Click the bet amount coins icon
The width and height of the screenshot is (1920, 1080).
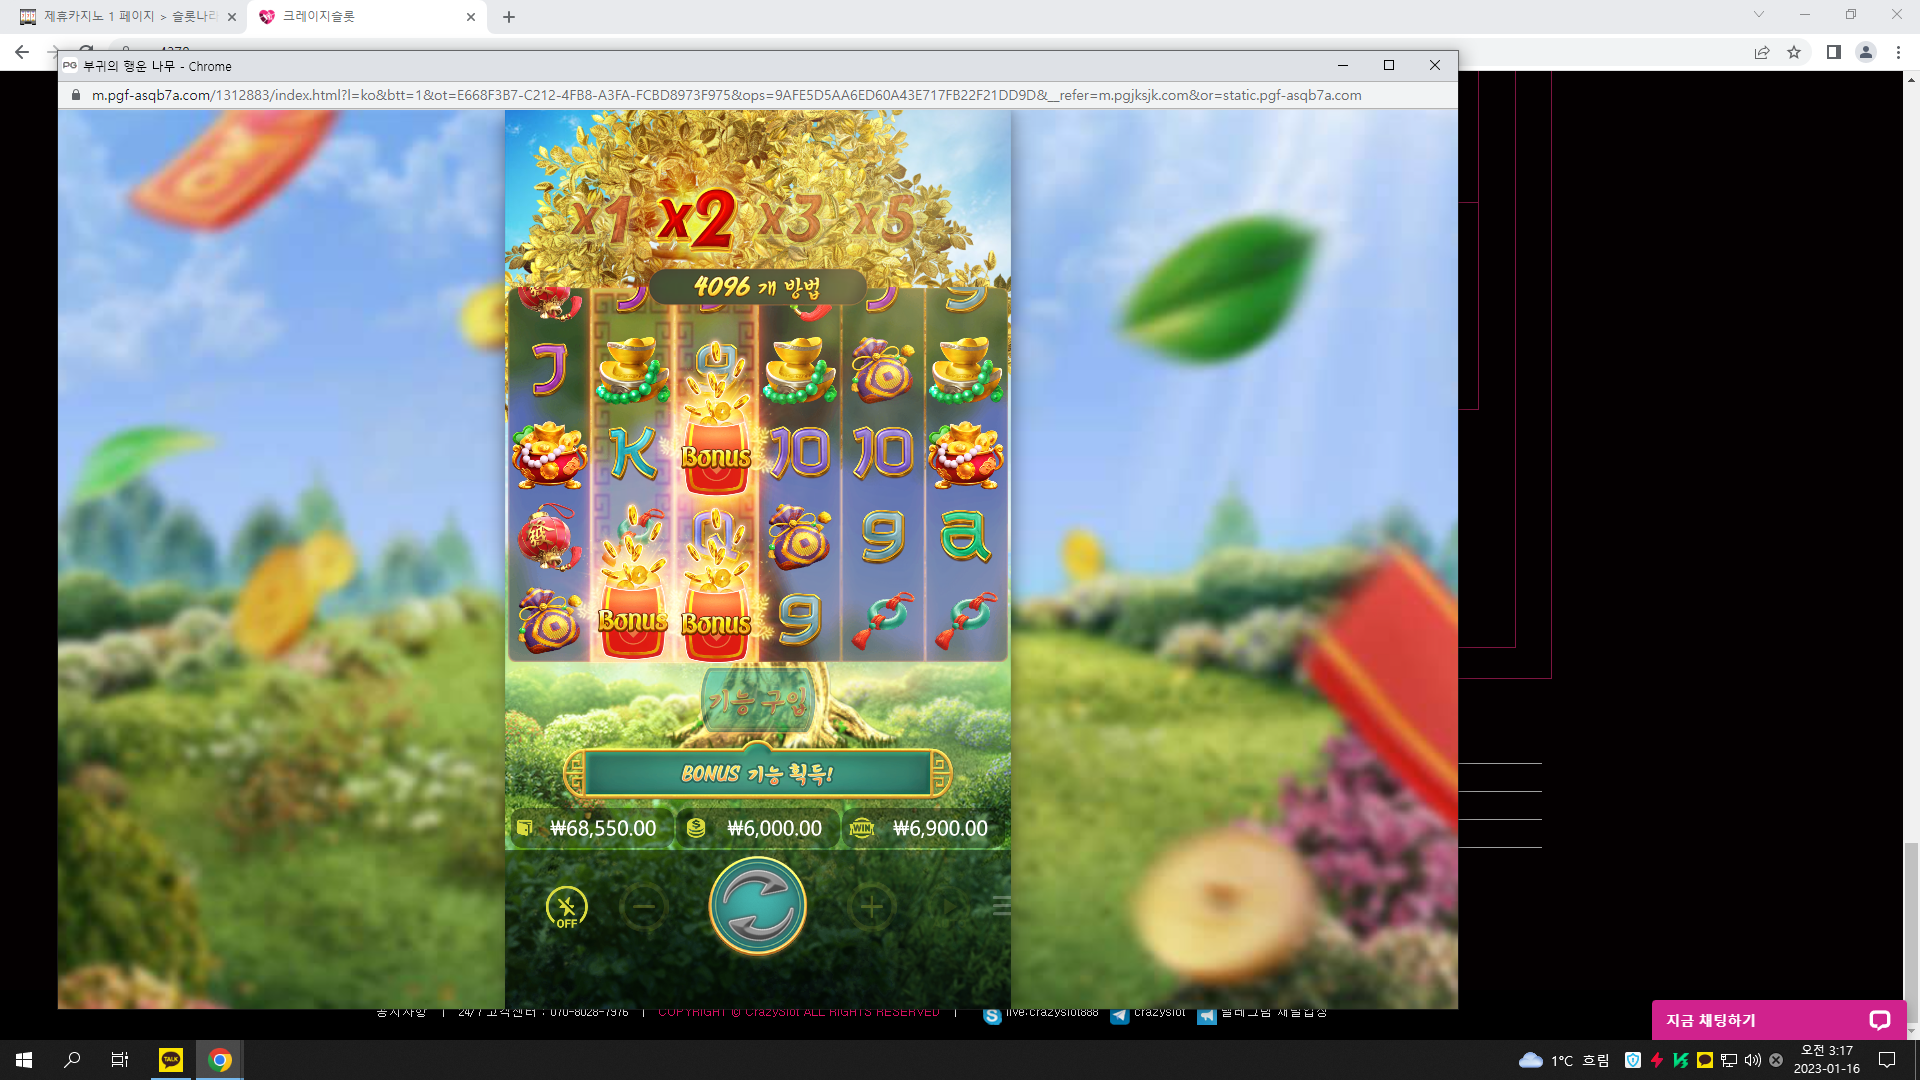(696, 828)
